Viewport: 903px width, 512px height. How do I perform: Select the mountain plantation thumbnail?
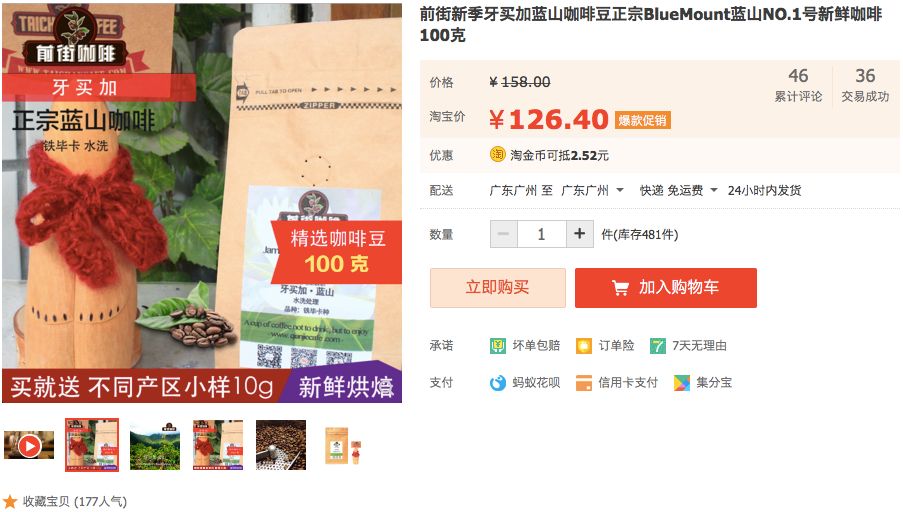tap(155, 445)
